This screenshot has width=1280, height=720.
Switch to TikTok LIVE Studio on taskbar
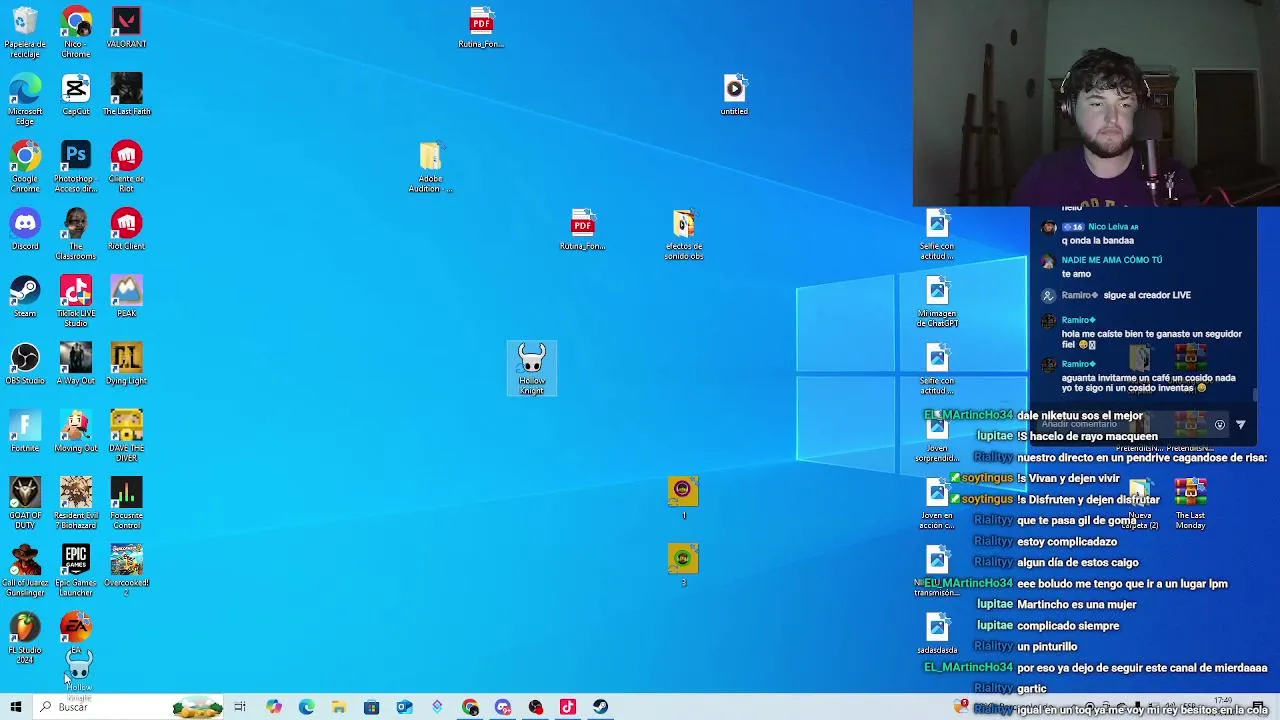click(x=567, y=707)
